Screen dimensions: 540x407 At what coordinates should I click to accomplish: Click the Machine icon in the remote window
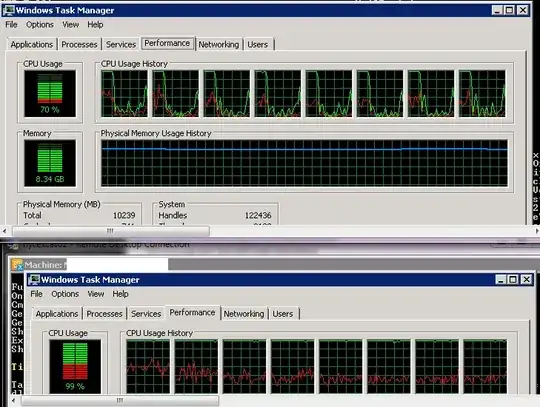(x=17, y=265)
